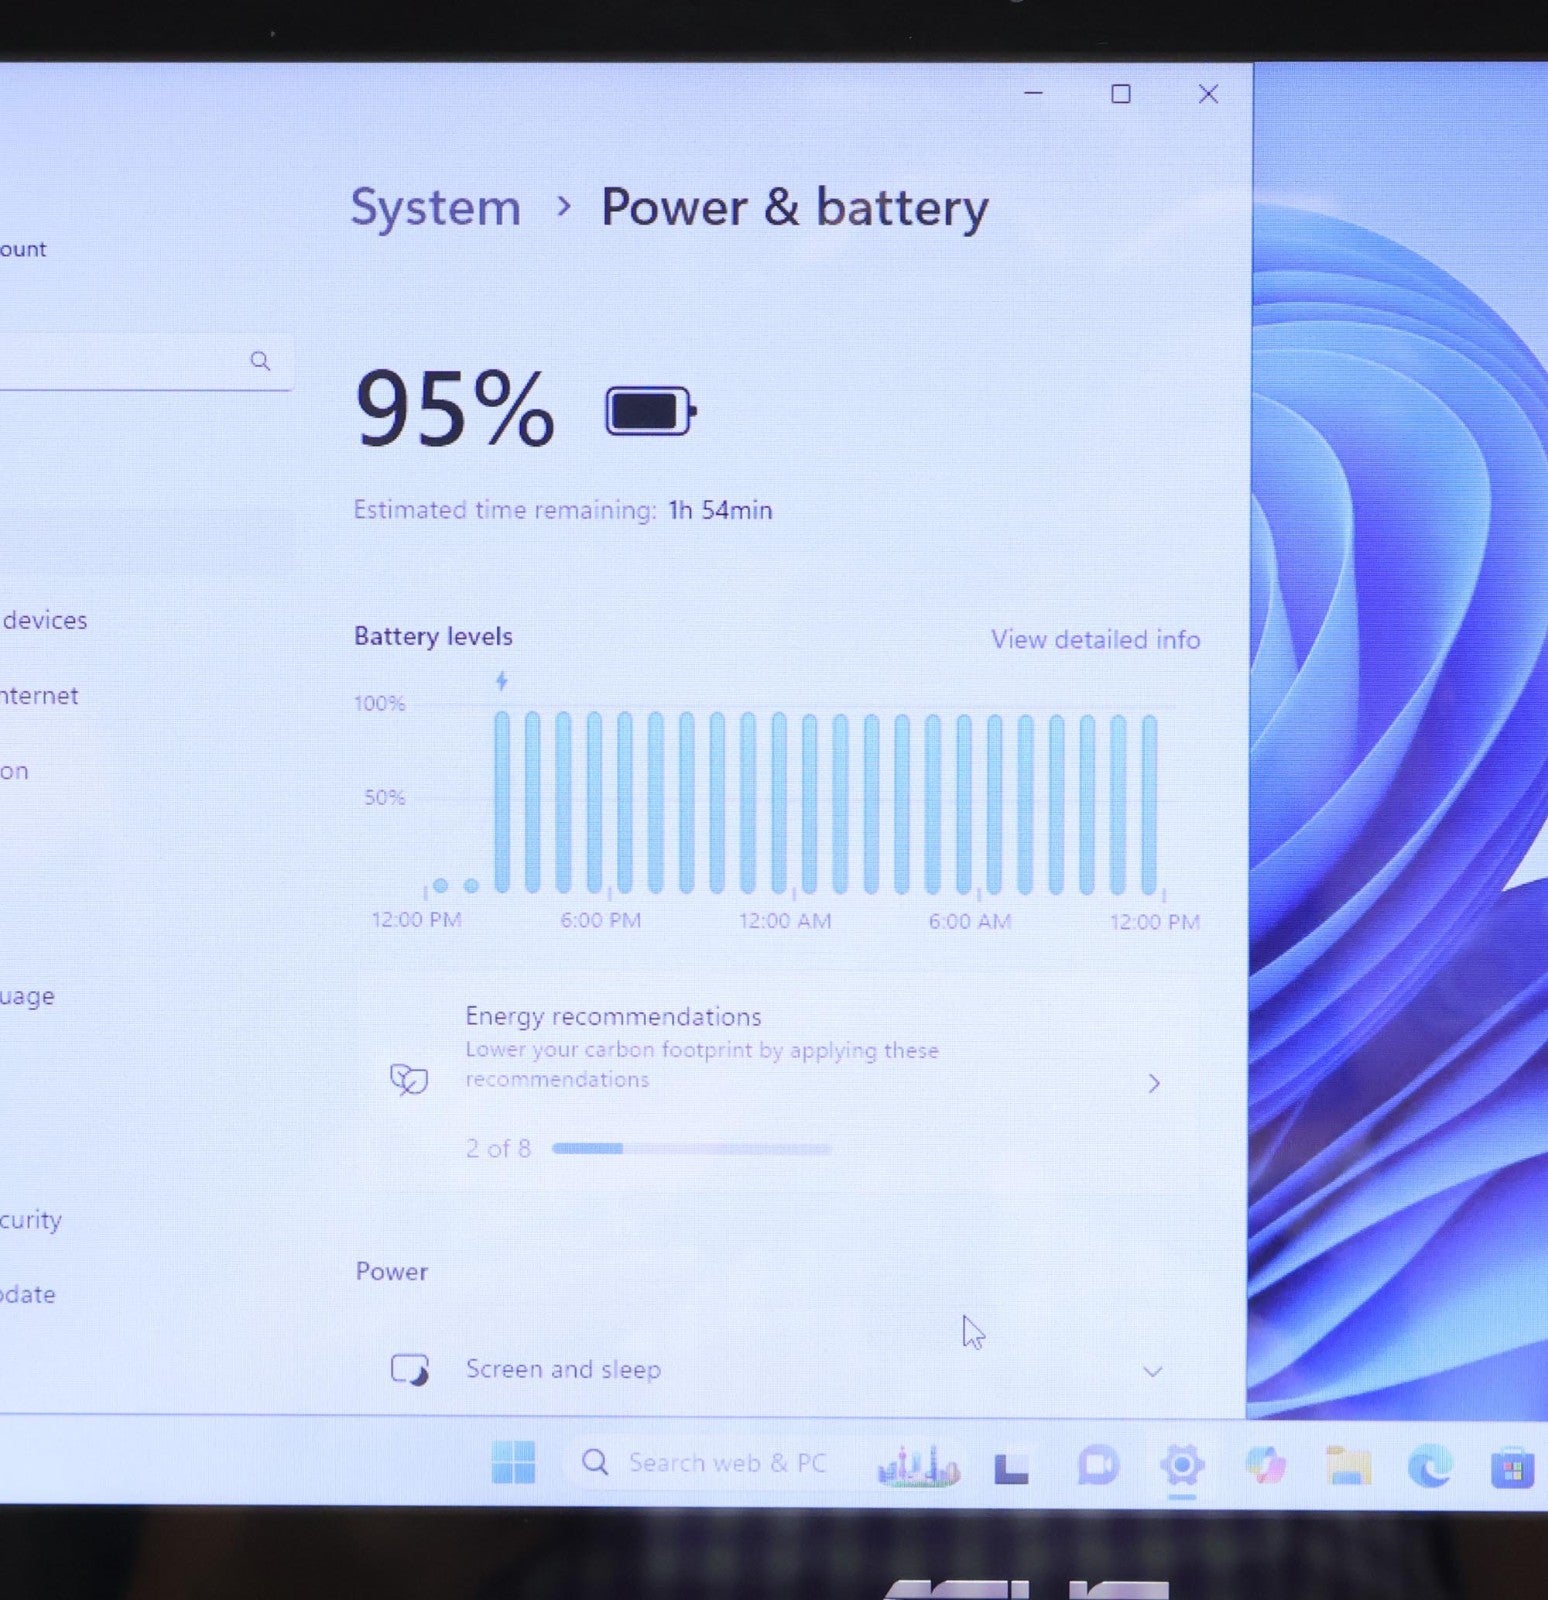Launch the Chat app from the taskbar
1548x1600 pixels.
point(1097,1467)
